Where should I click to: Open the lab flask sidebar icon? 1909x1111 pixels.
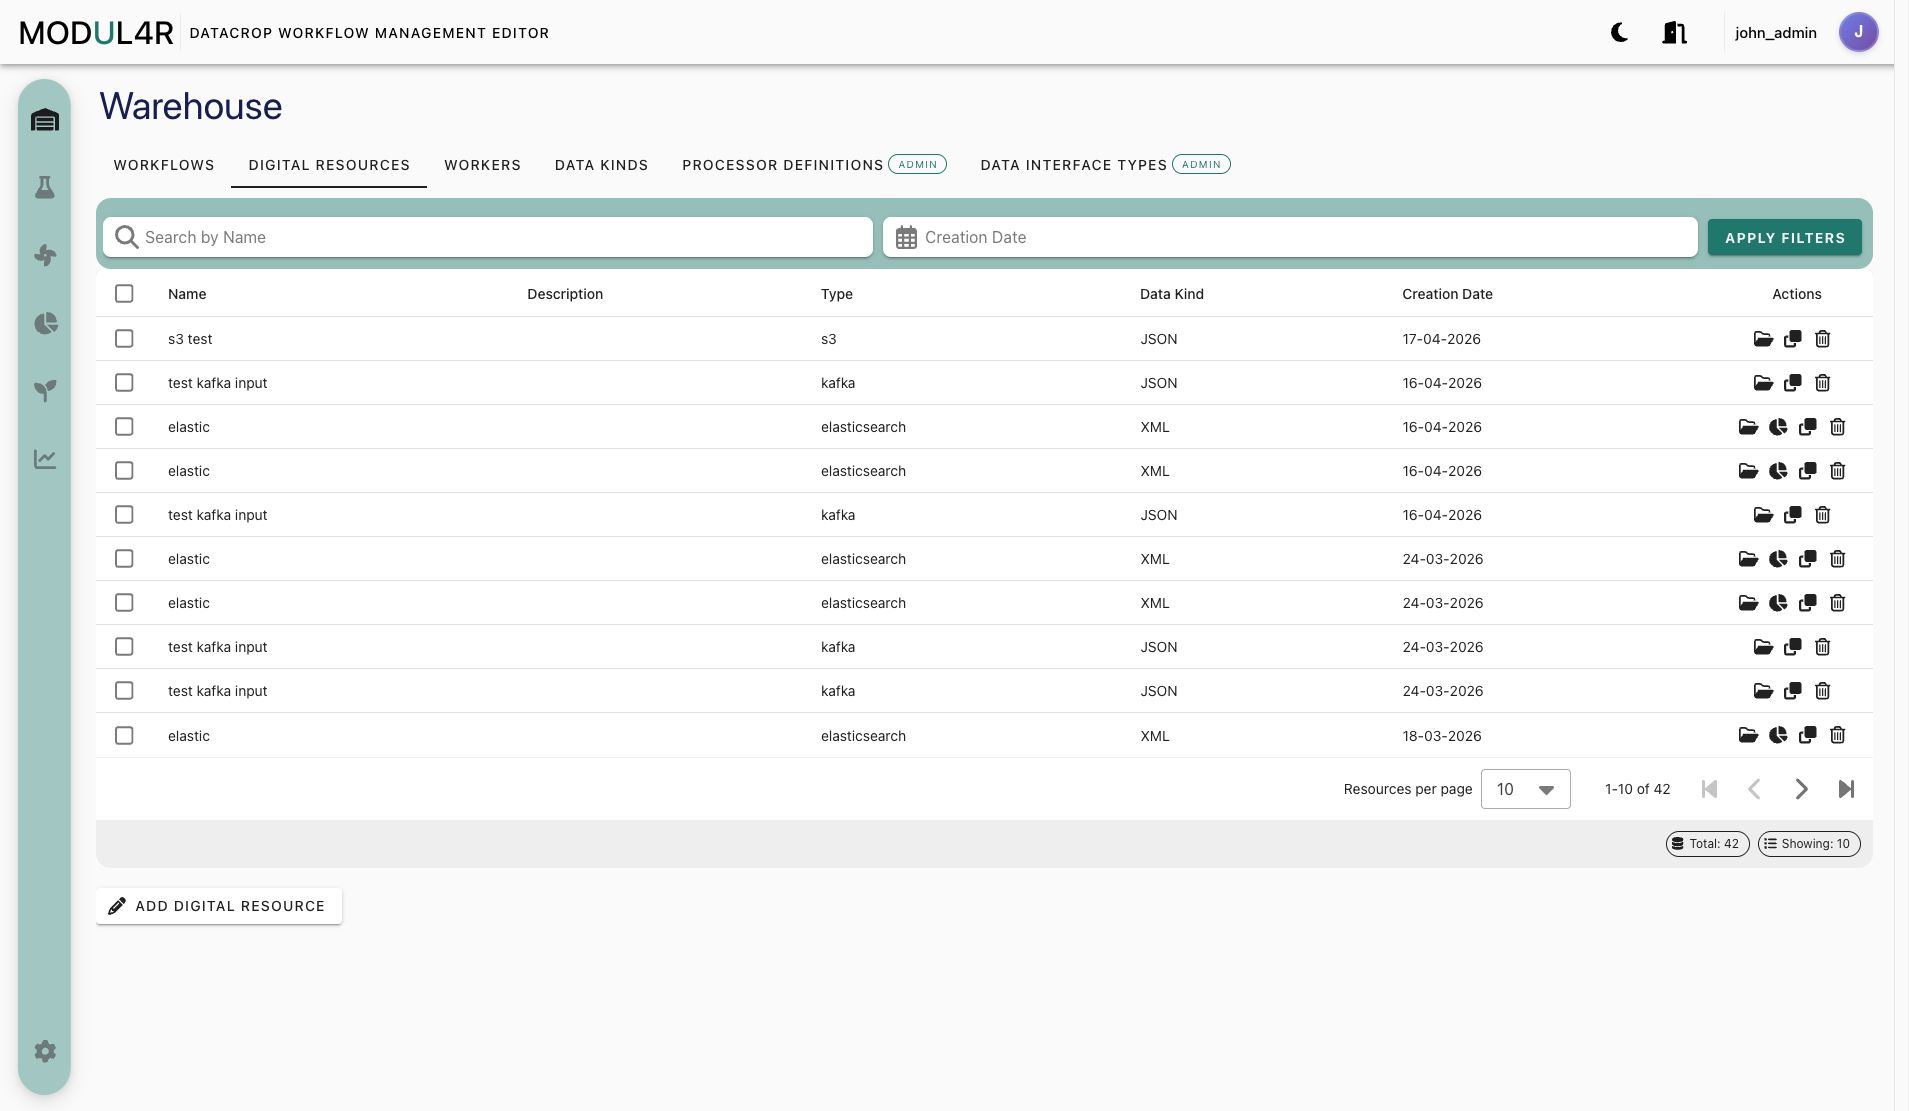tap(45, 187)
